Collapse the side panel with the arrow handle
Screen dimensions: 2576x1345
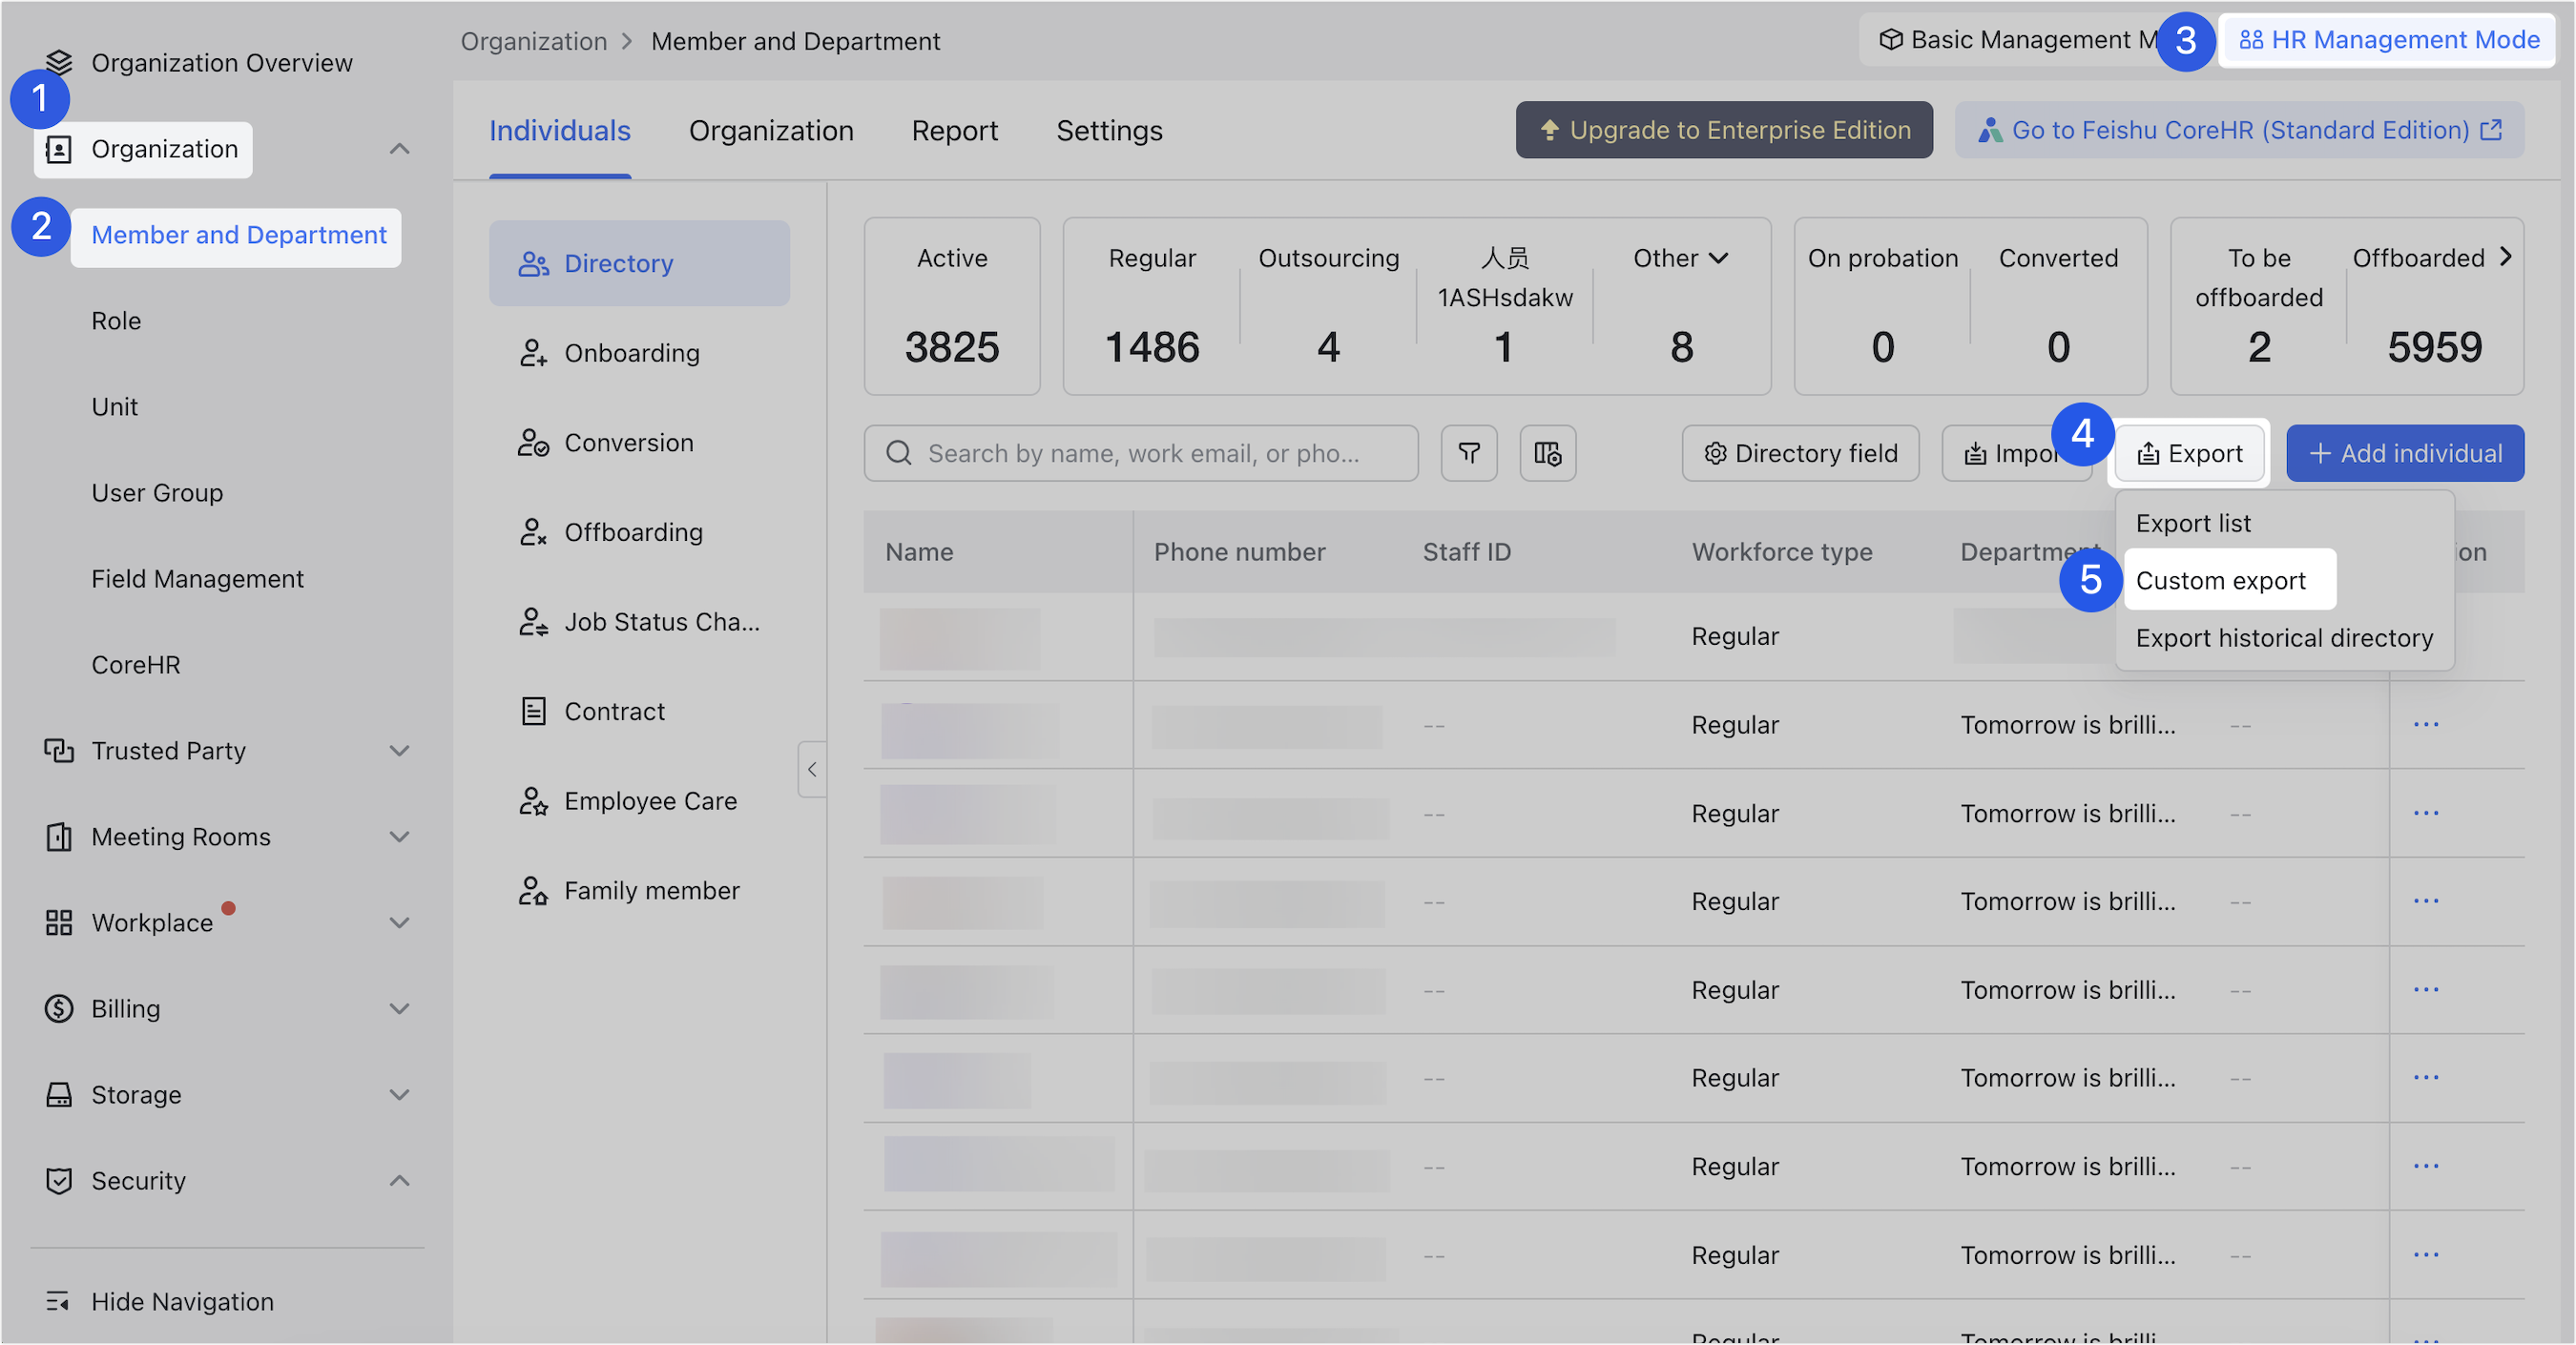tap(812, 769)
